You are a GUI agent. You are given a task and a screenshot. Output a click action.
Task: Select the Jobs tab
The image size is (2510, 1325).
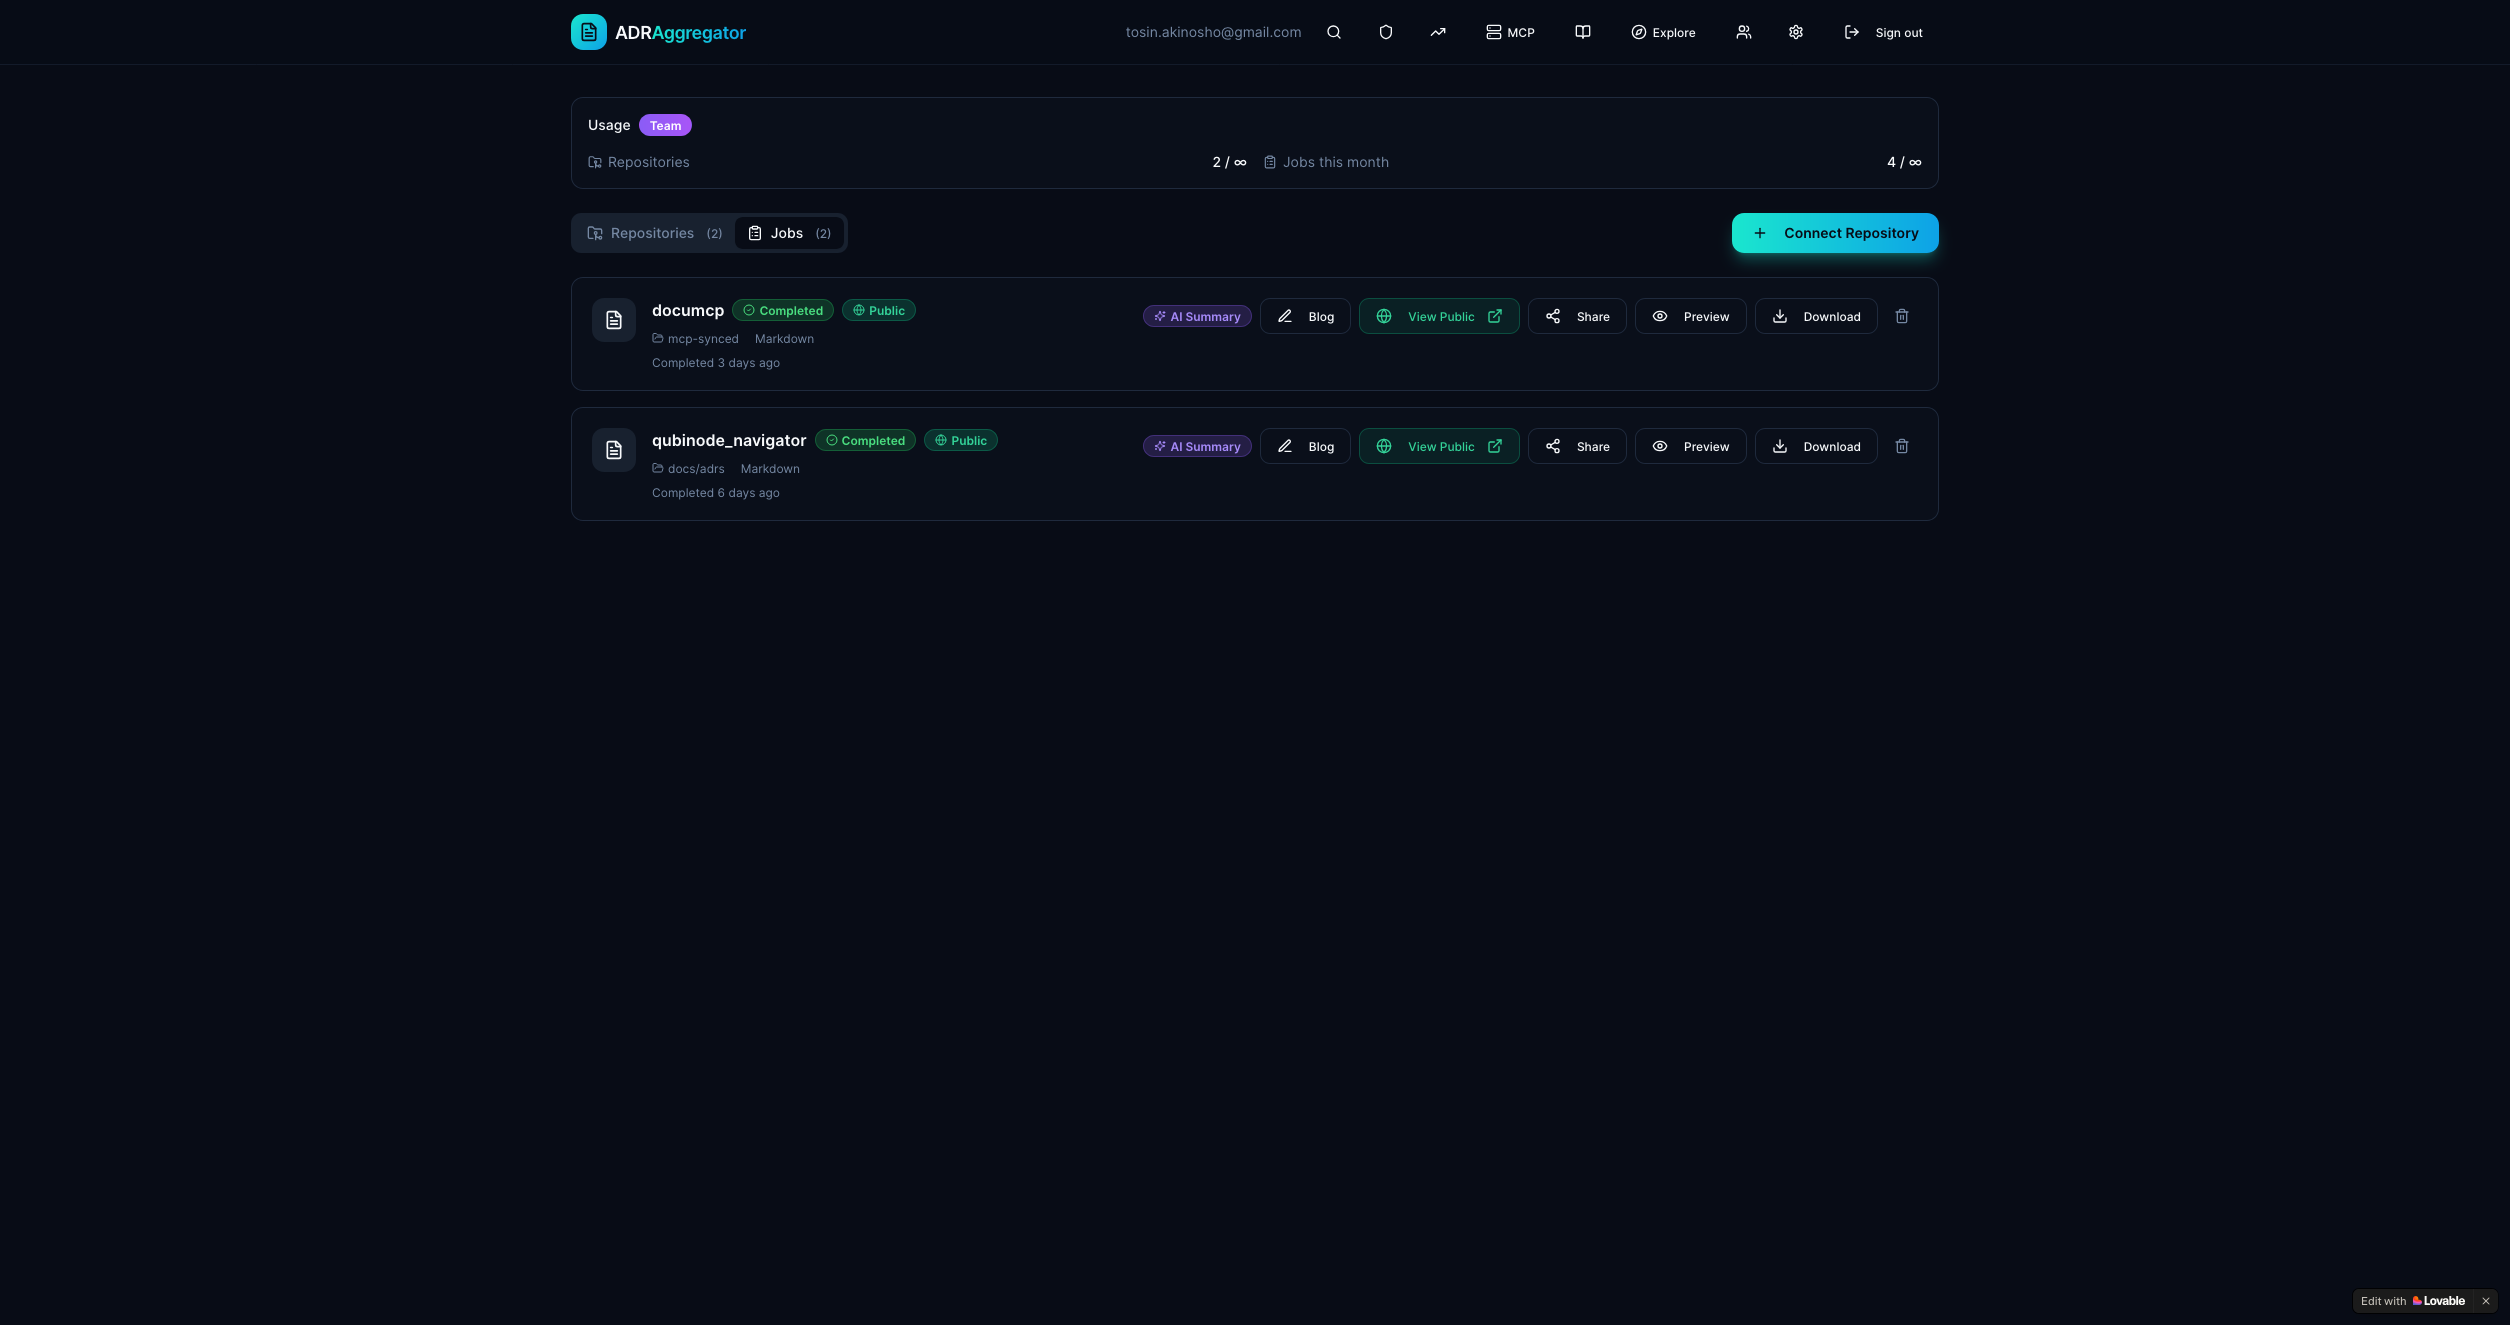789,233
